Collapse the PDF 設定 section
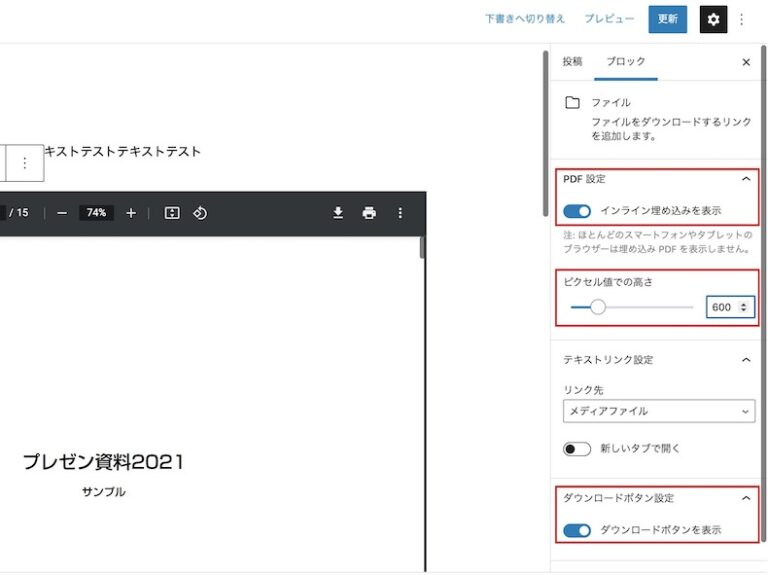 745,179
